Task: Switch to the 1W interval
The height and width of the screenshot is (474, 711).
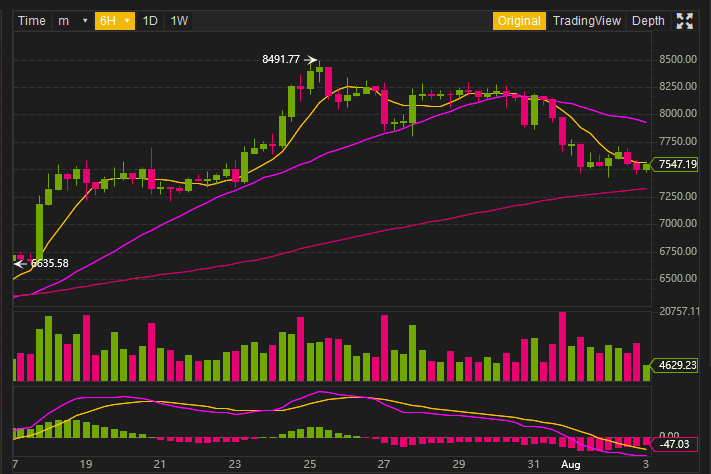Action: [179, 21]
